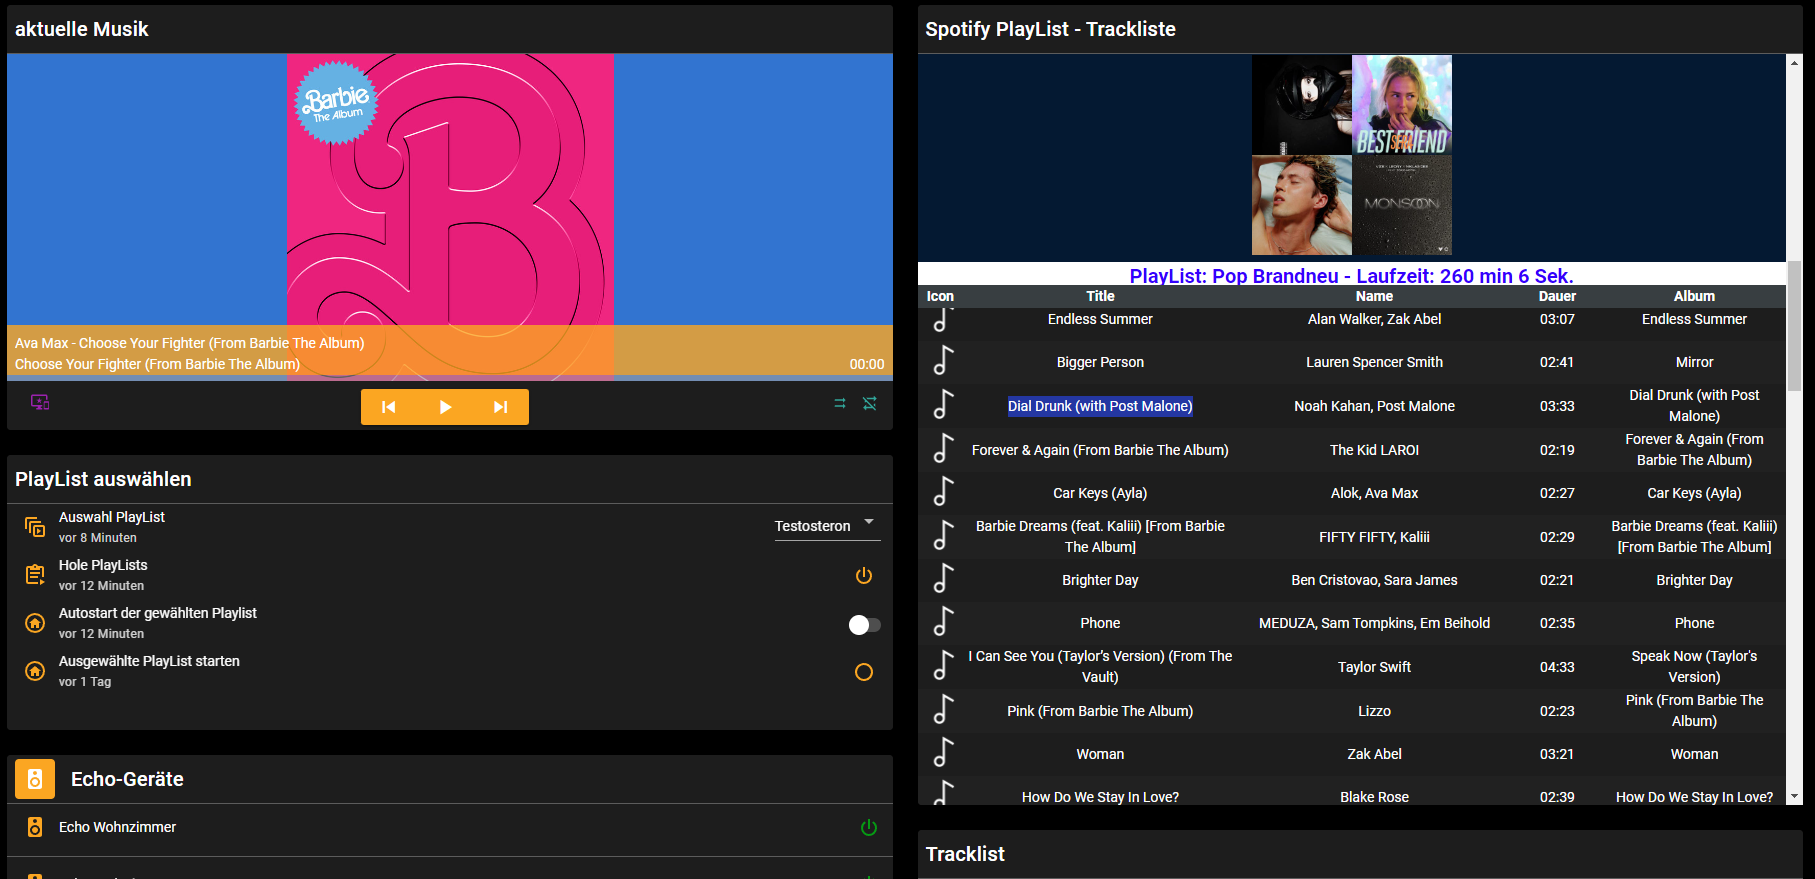Click artist MEDUZA, Sam Tompkins, Em Beihold
This screenshot has width=1815, height=879.
pos(1374,623)
